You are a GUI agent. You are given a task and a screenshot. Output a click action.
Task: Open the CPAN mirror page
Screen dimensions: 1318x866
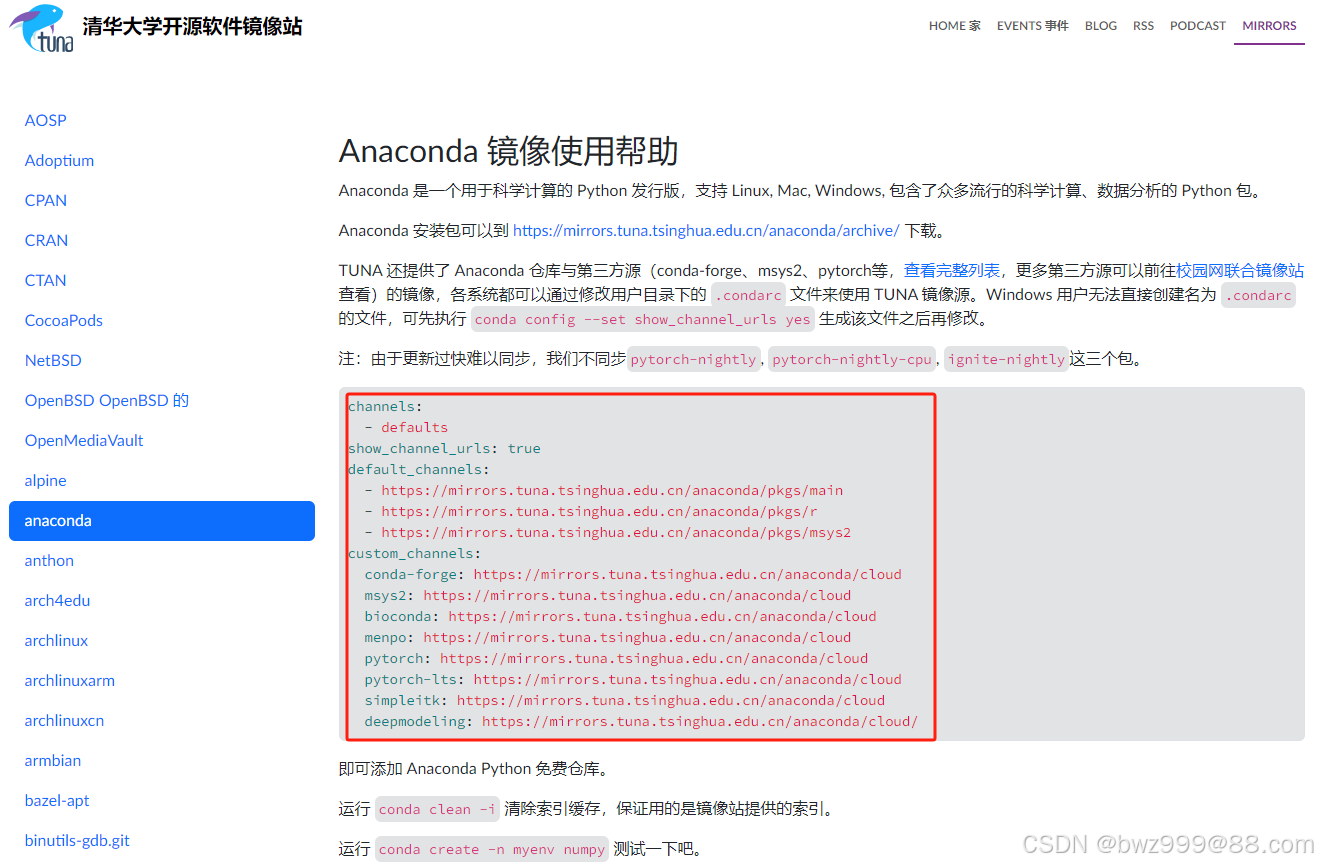click(45, 200)
